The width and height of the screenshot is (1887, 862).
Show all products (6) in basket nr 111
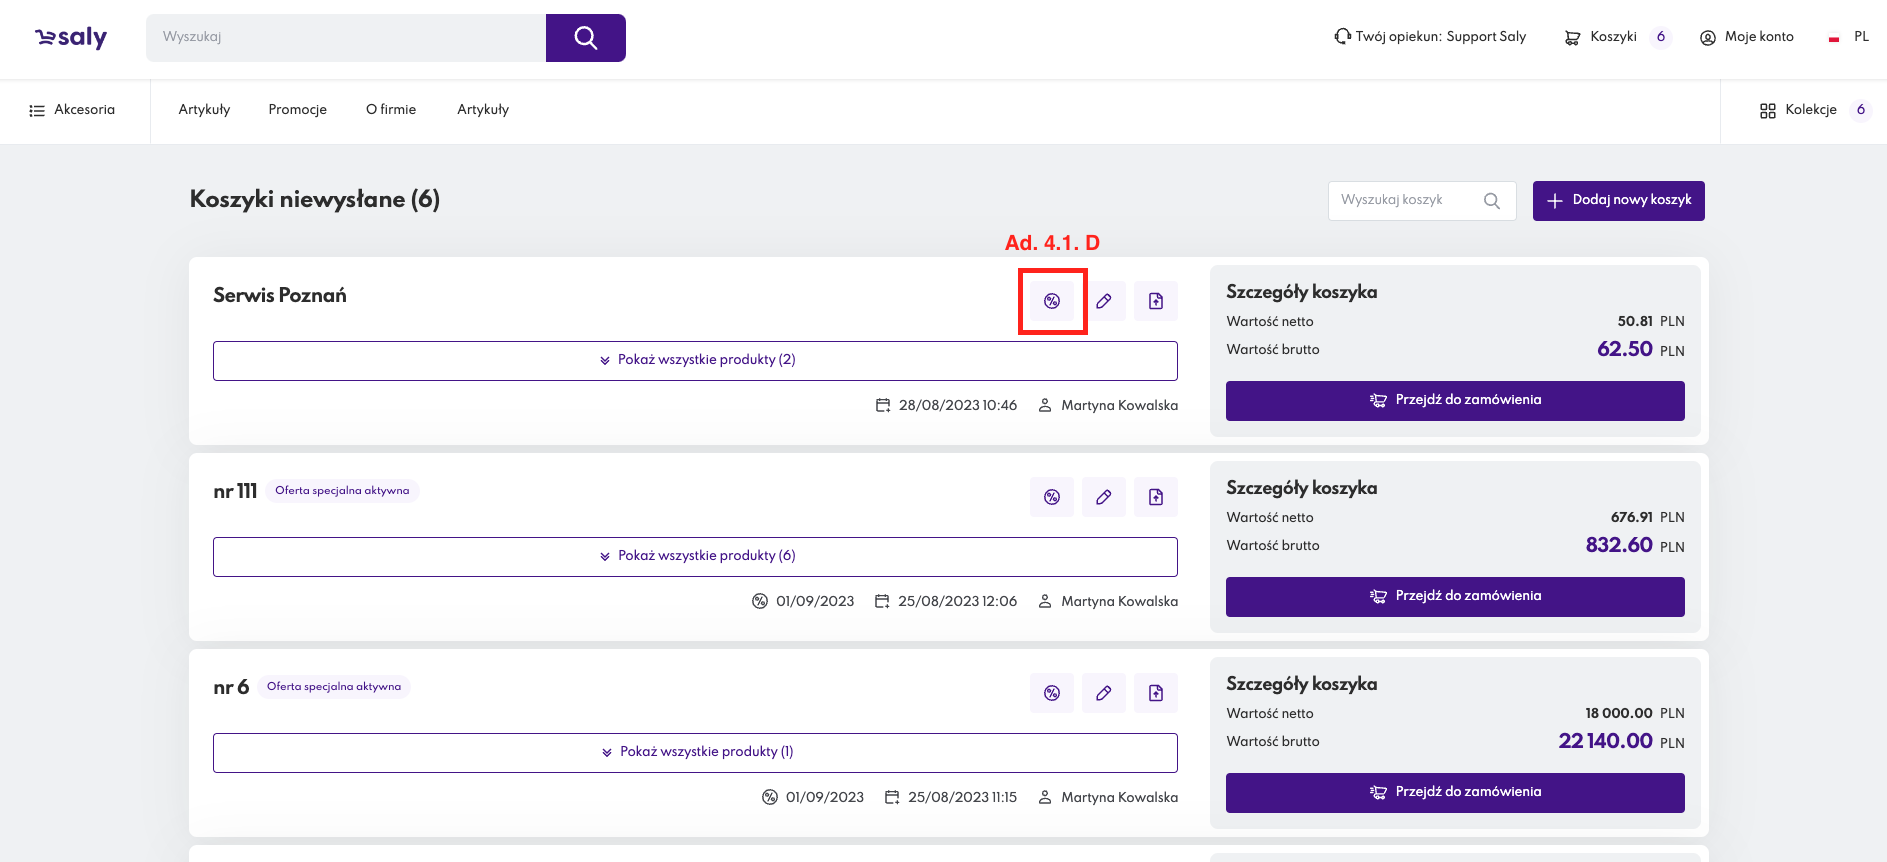[695, 556]
